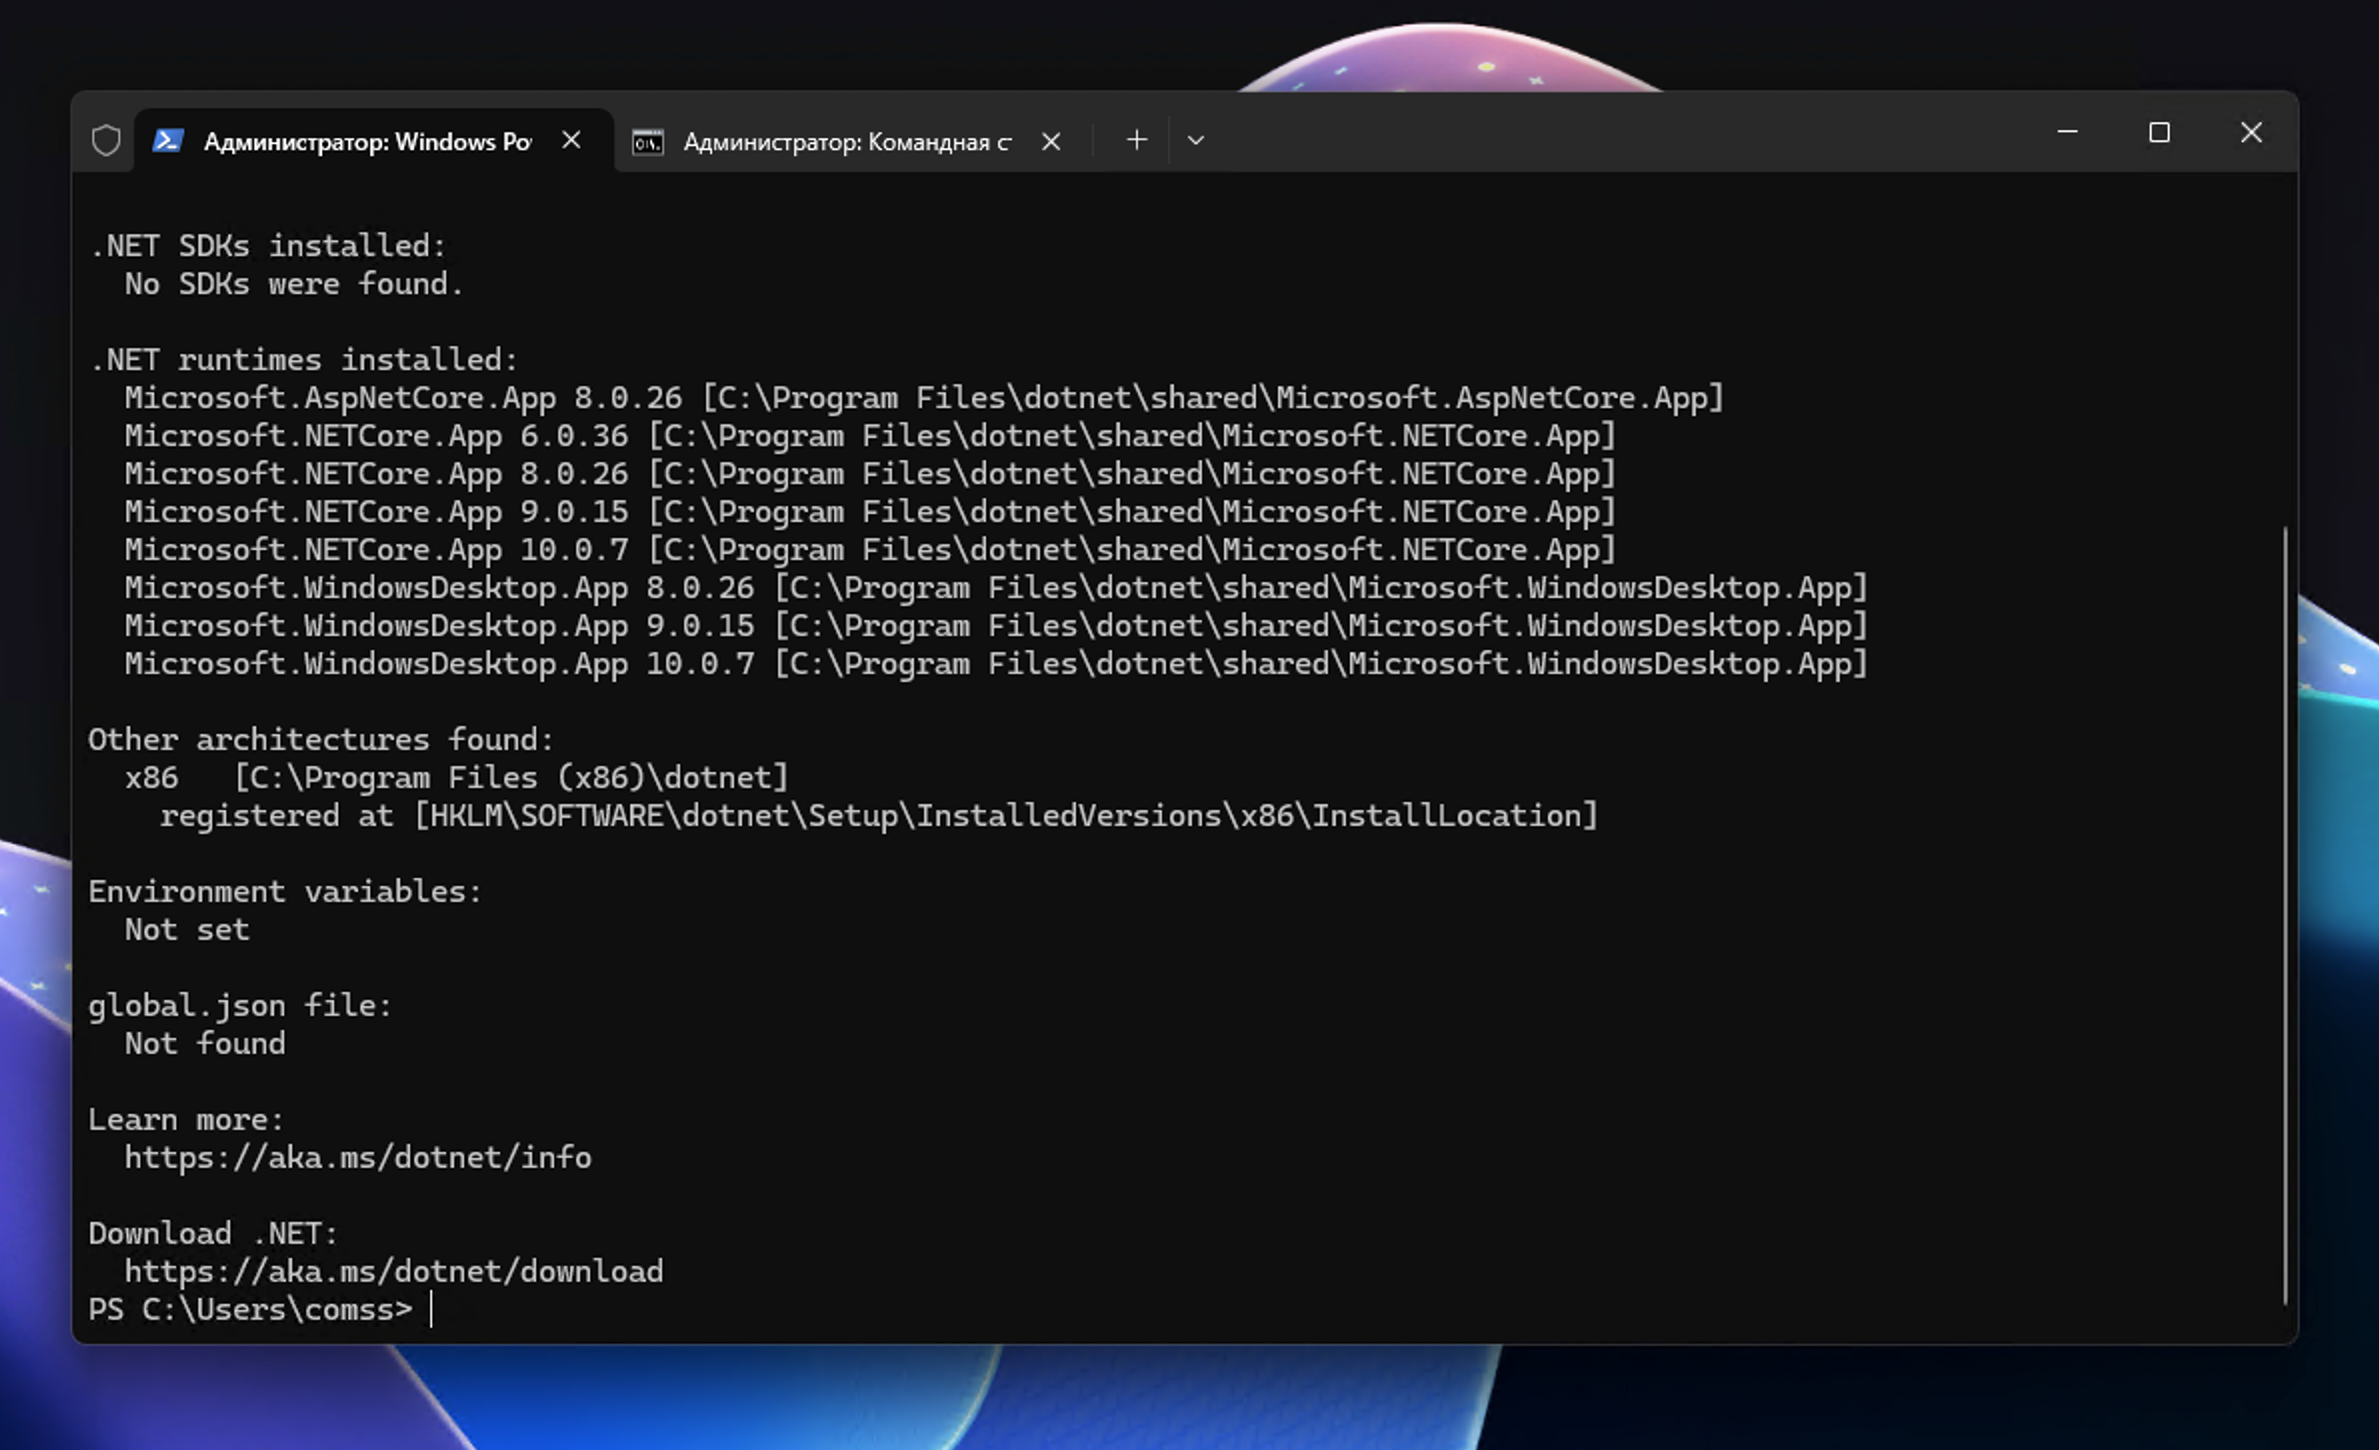The width and height of the screenshot is (2379, 1450).
Task: Click the scrollbar track above the thumb
Action: click(x=2285, y=350)
